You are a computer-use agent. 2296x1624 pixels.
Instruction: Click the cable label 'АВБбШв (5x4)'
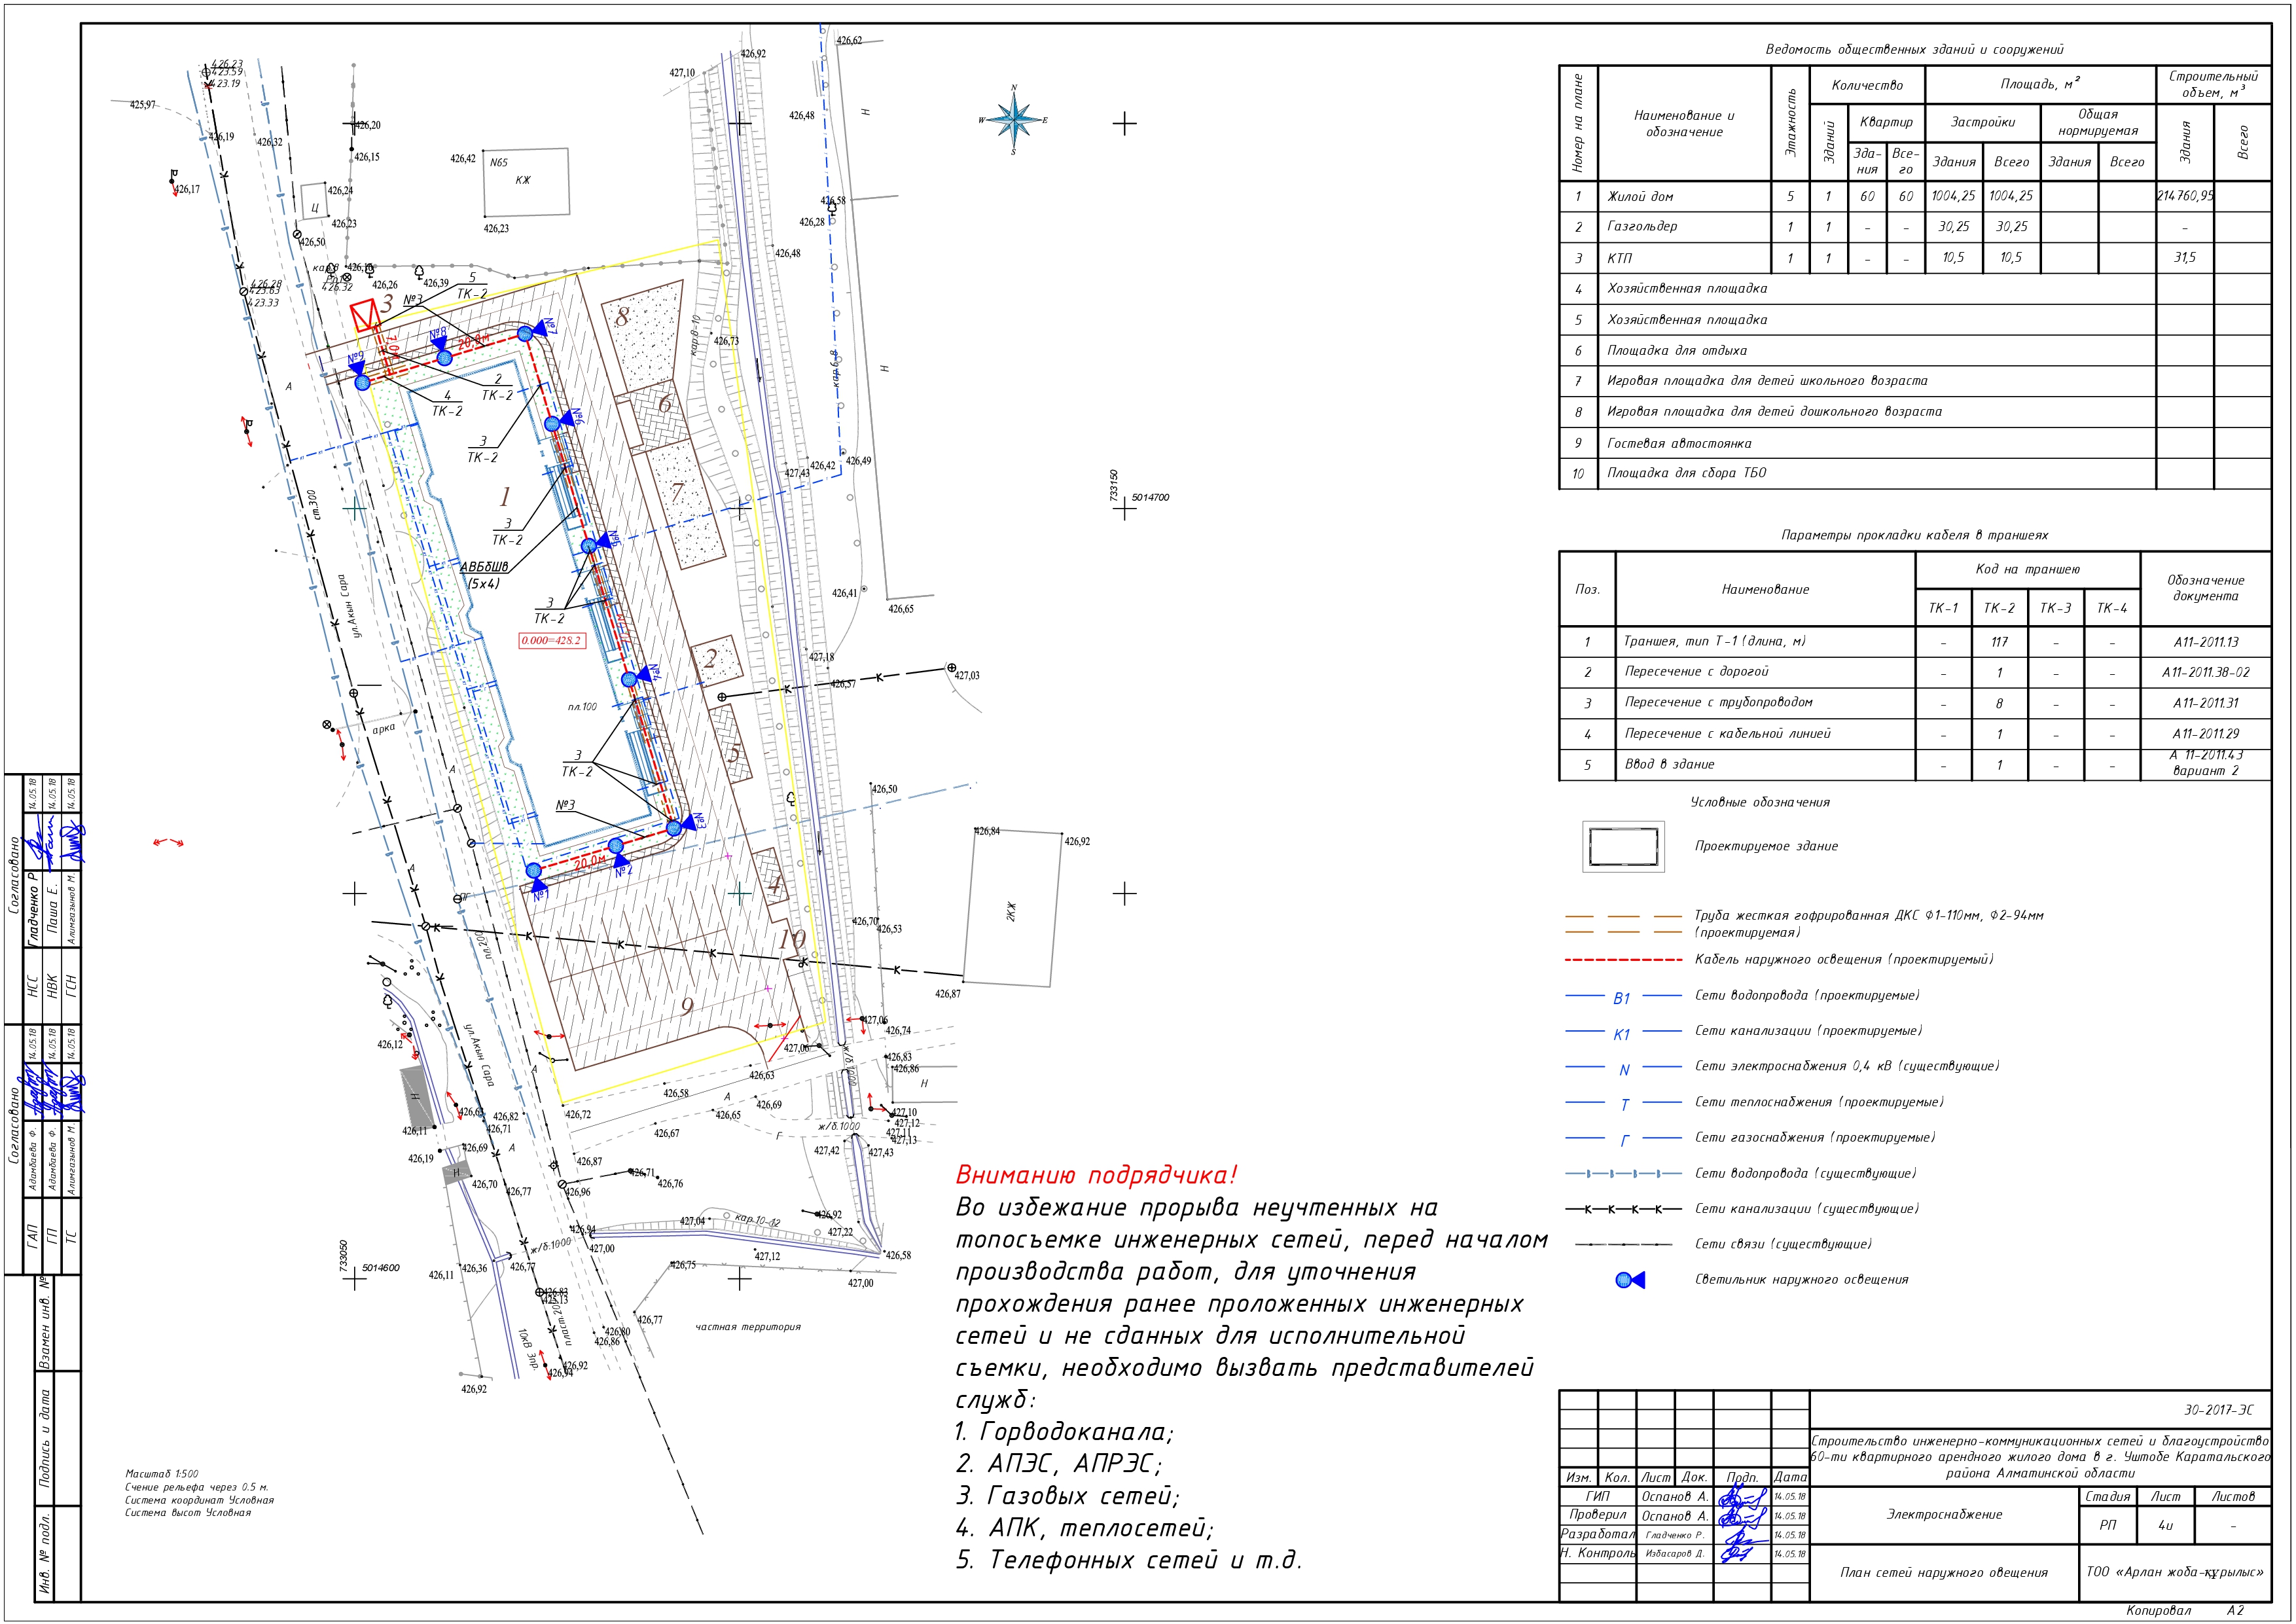point(484,575)
